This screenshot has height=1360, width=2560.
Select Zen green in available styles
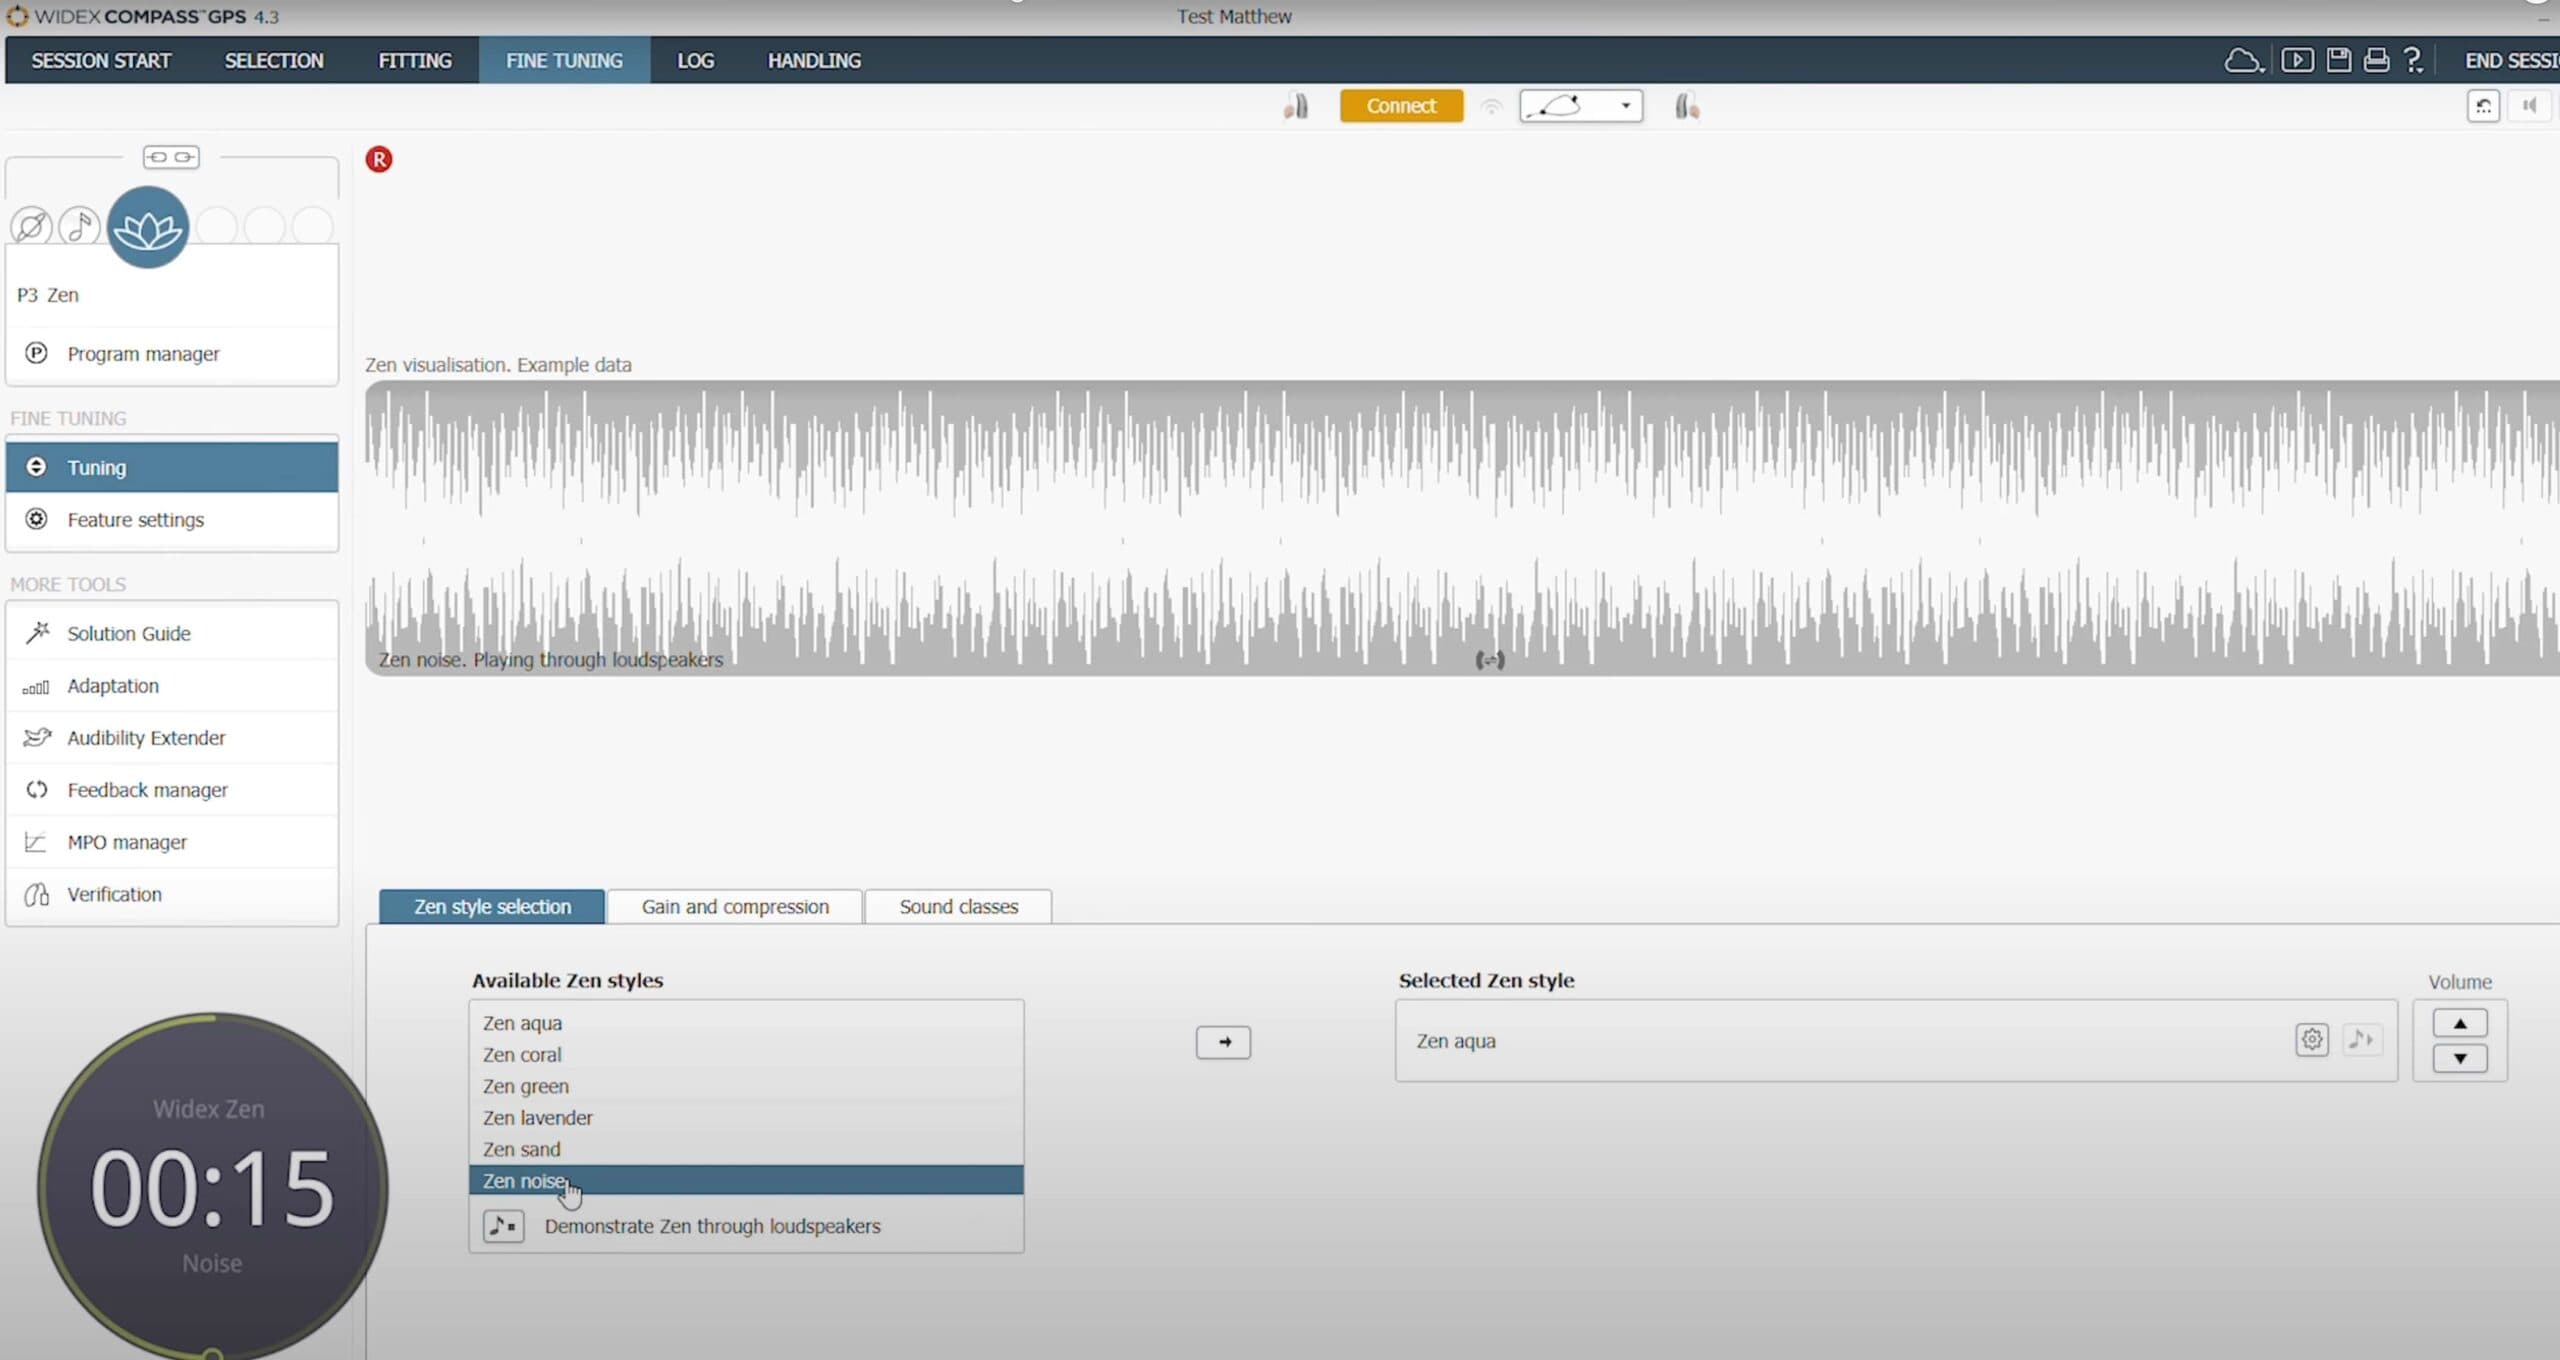746,1086
